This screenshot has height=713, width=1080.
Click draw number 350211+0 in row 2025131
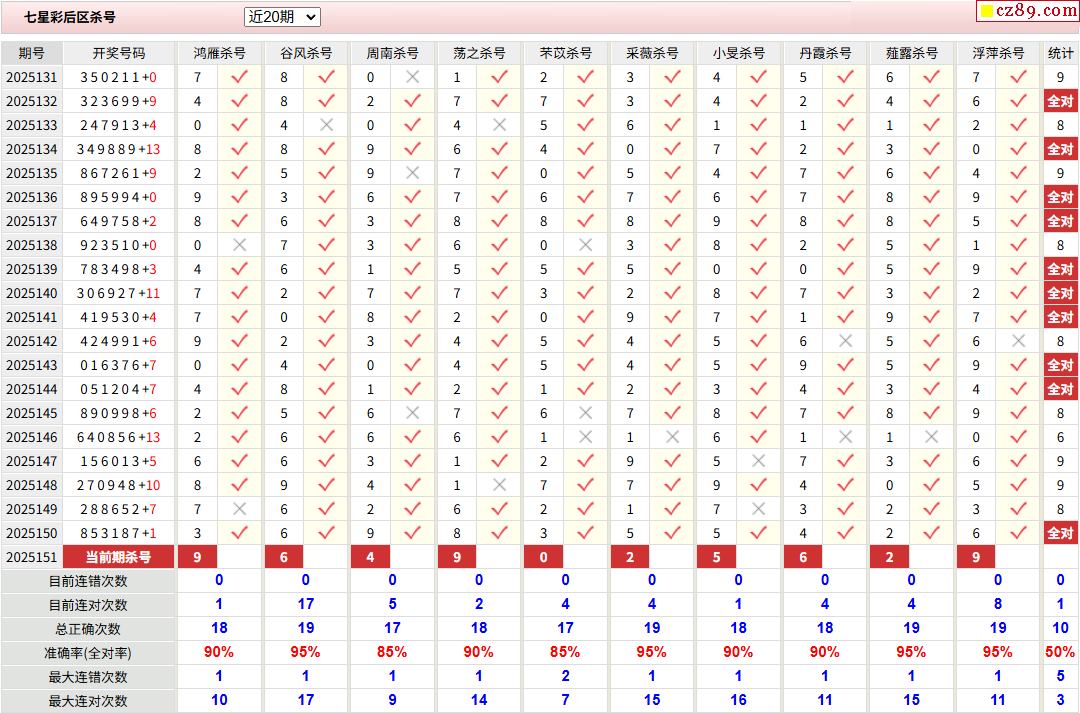click(118, 77)
